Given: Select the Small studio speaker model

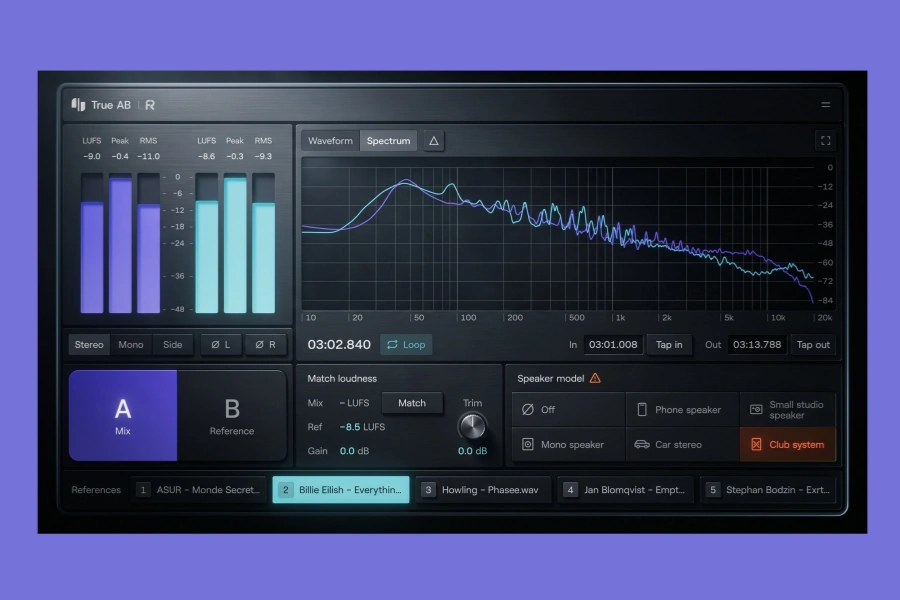Looking at the screenshot, I should point(788,409).
